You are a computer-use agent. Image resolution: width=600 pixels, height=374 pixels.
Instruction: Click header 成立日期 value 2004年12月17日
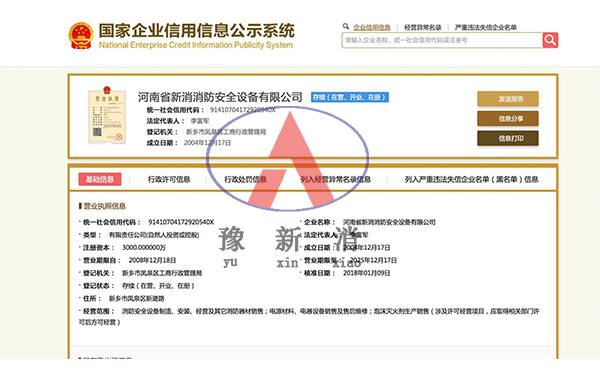coord(207,142)
